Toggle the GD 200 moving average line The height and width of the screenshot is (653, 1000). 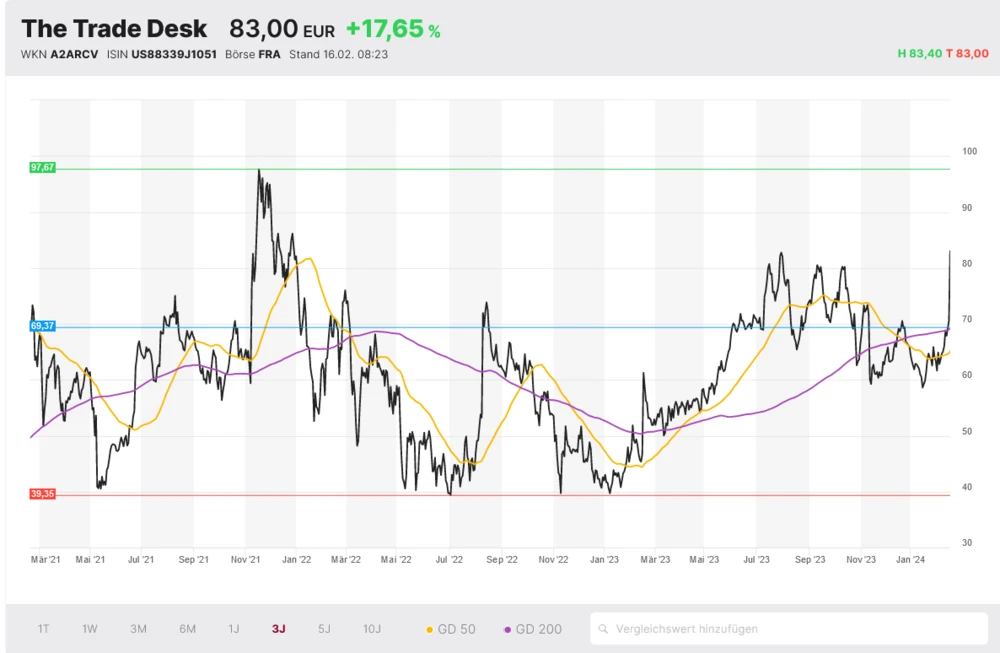point(533,629)
